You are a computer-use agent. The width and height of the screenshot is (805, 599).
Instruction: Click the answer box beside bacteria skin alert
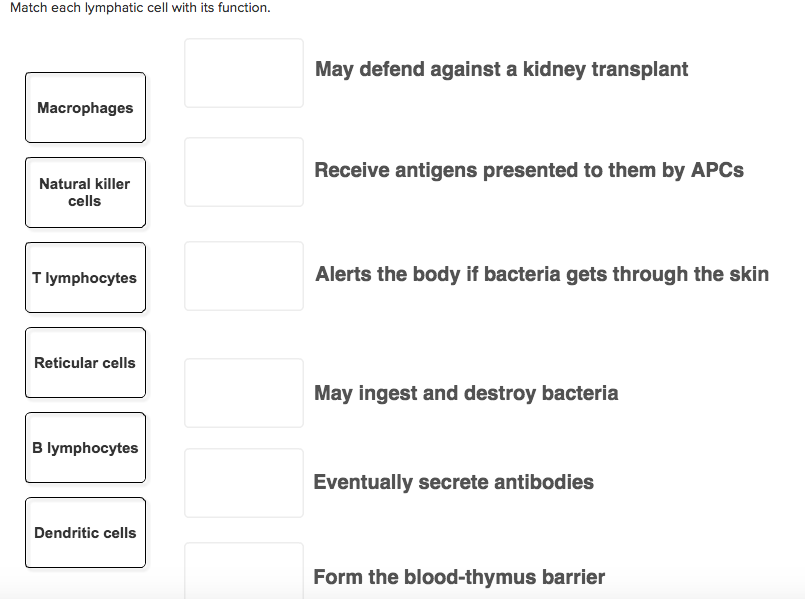[x=243, y=275]
